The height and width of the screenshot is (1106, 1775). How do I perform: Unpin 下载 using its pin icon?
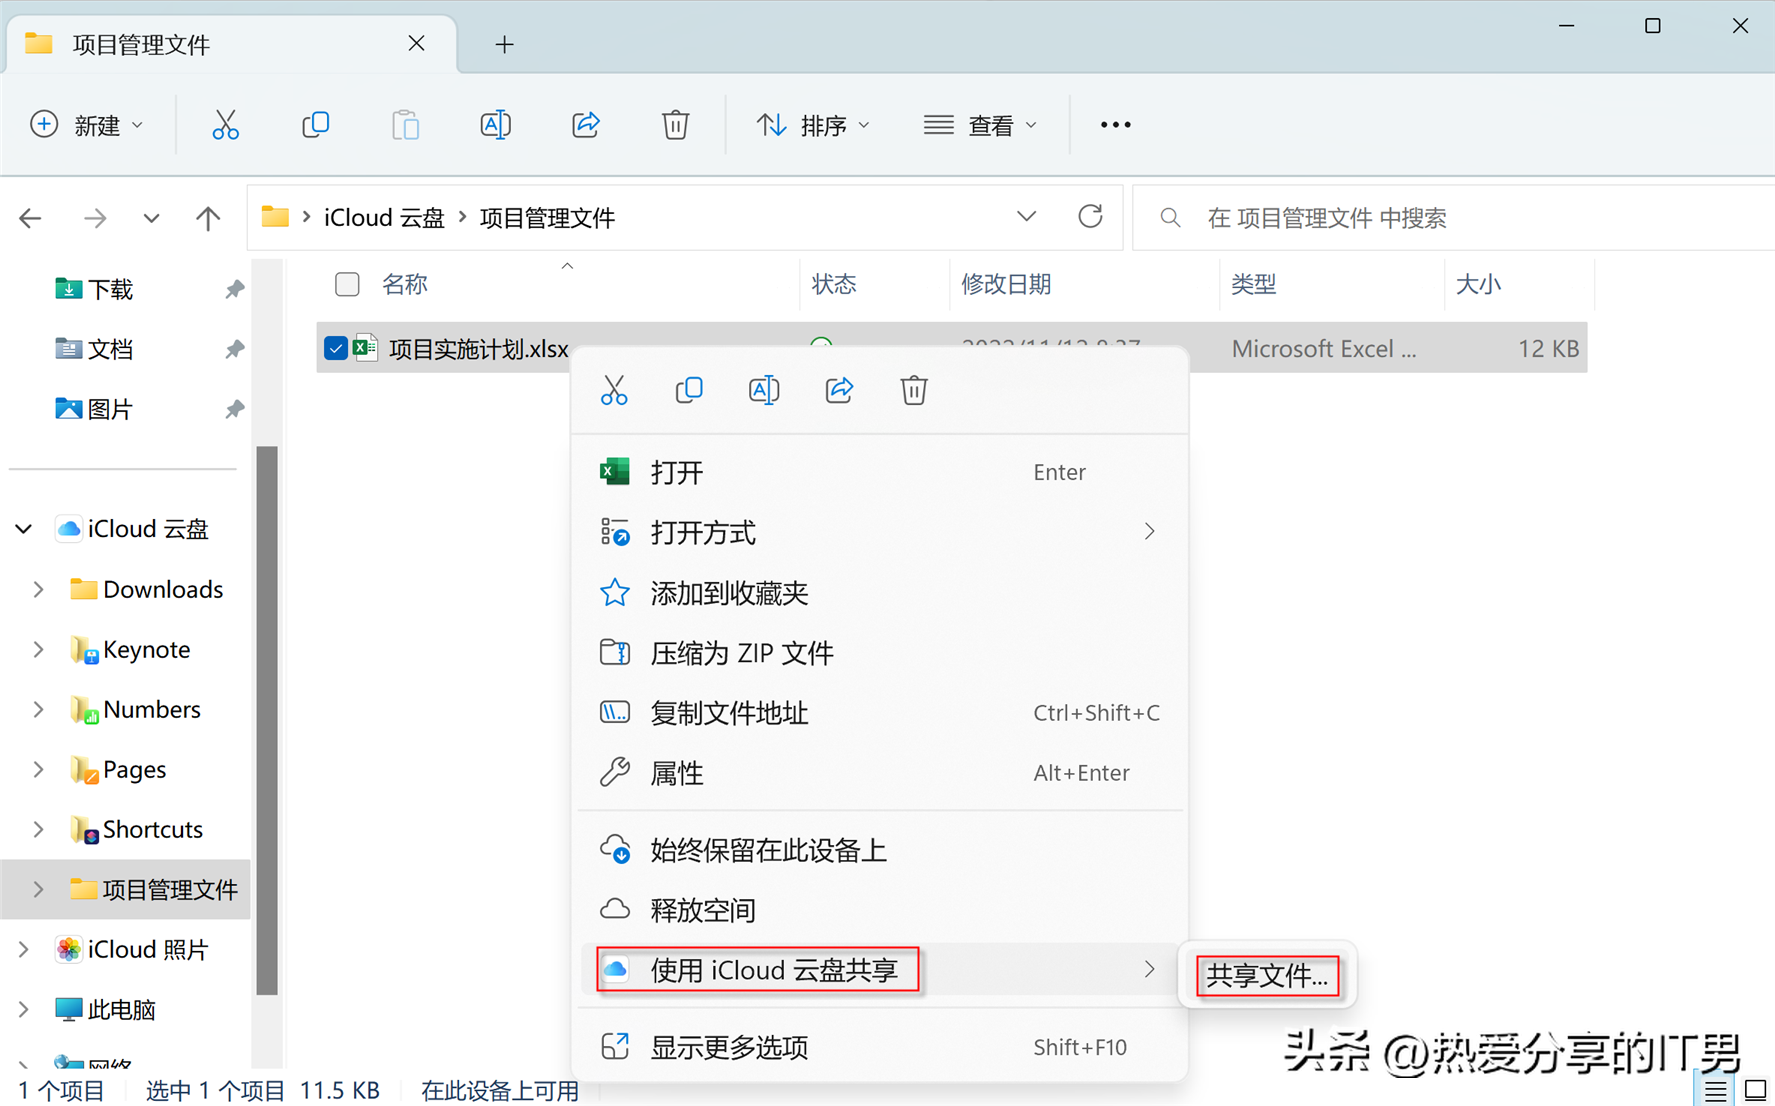point(234,289)
